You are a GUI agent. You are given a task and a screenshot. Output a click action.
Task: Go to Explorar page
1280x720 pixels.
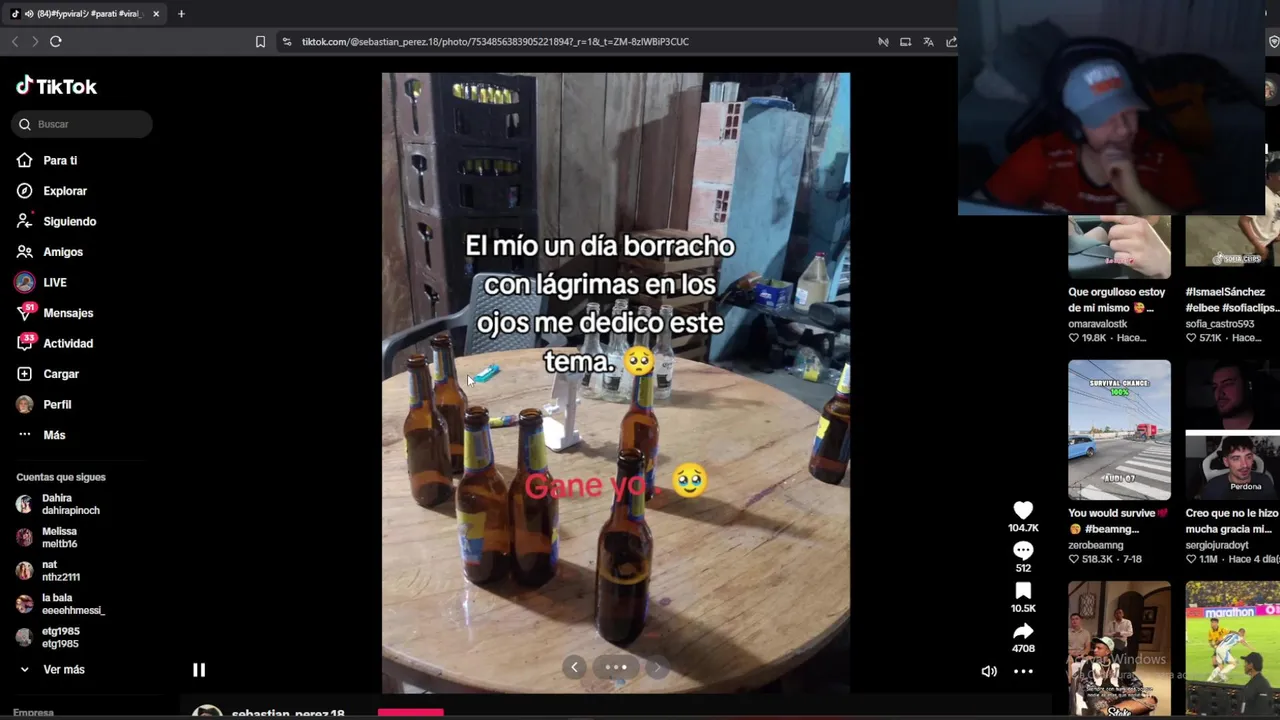click(x=52, y=191)
